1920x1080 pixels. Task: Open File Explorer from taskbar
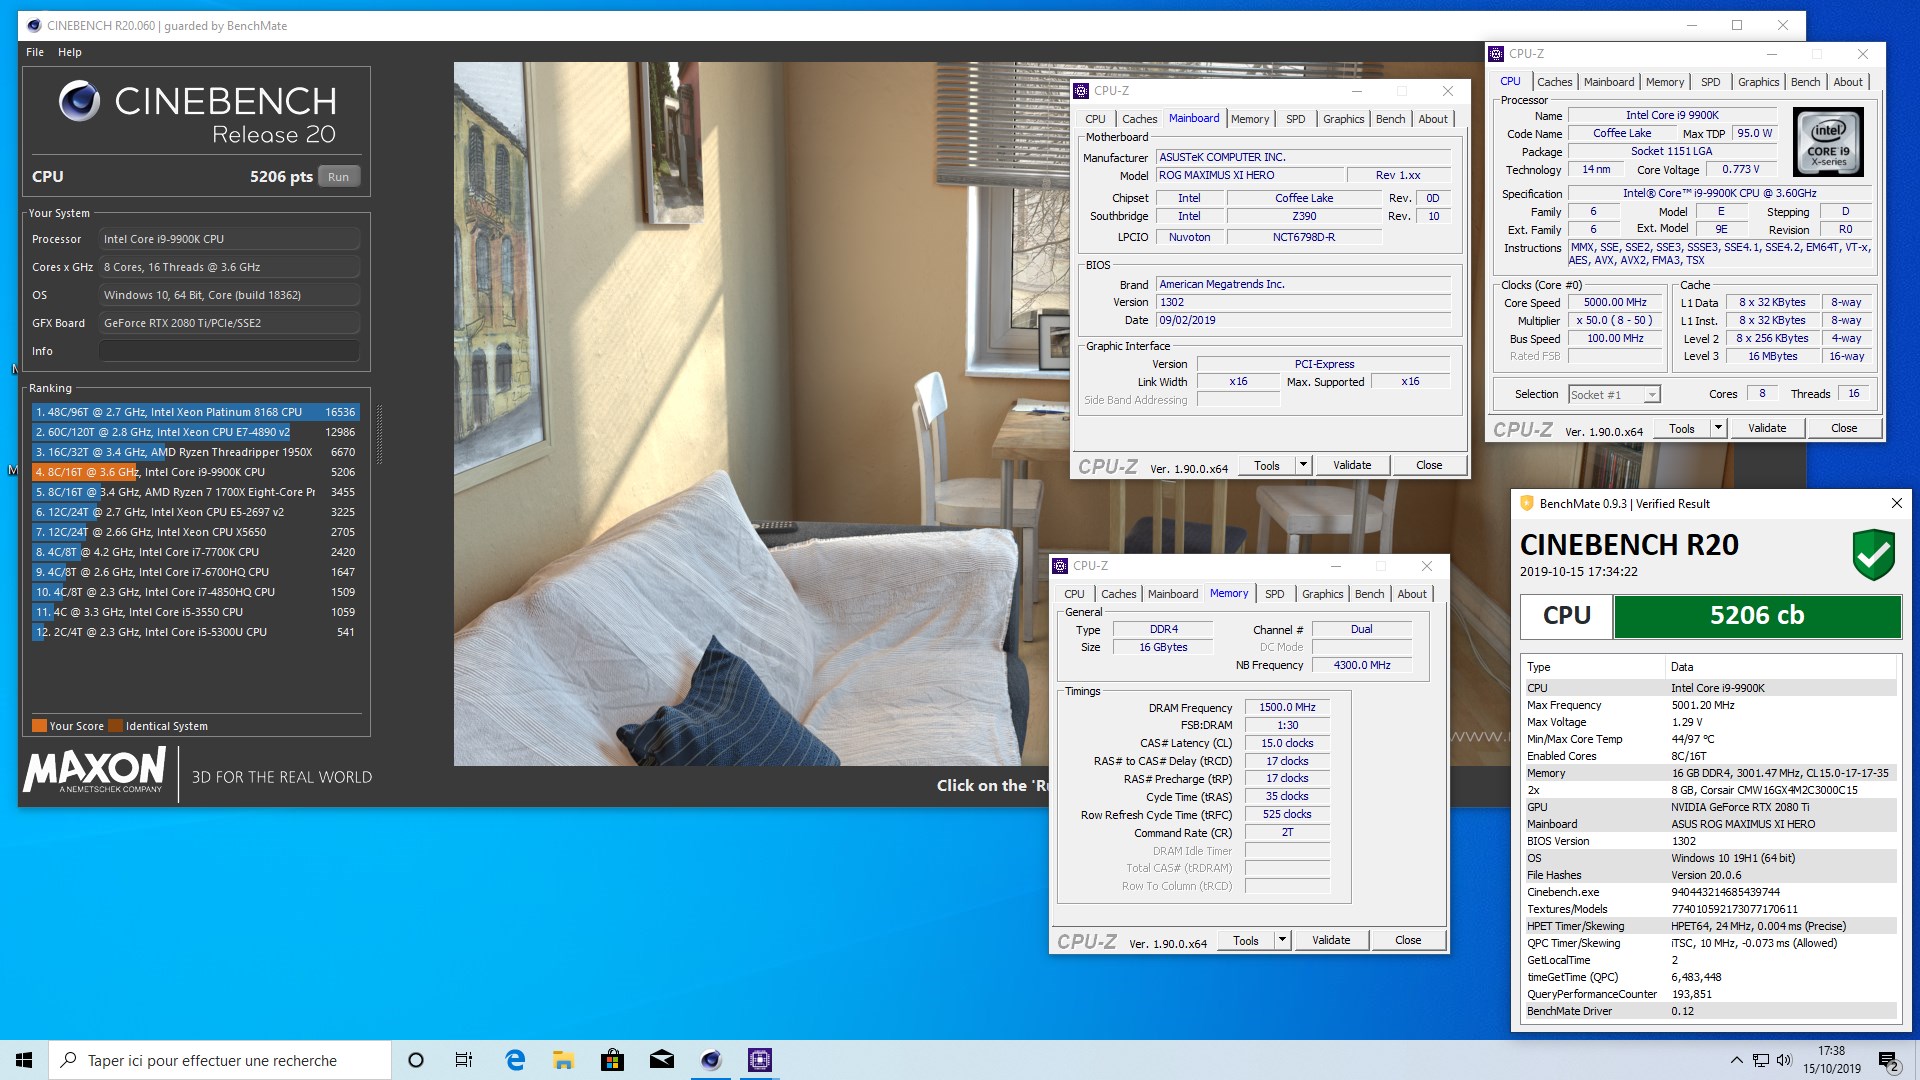pyautogui.click(x=563, y=1060)
